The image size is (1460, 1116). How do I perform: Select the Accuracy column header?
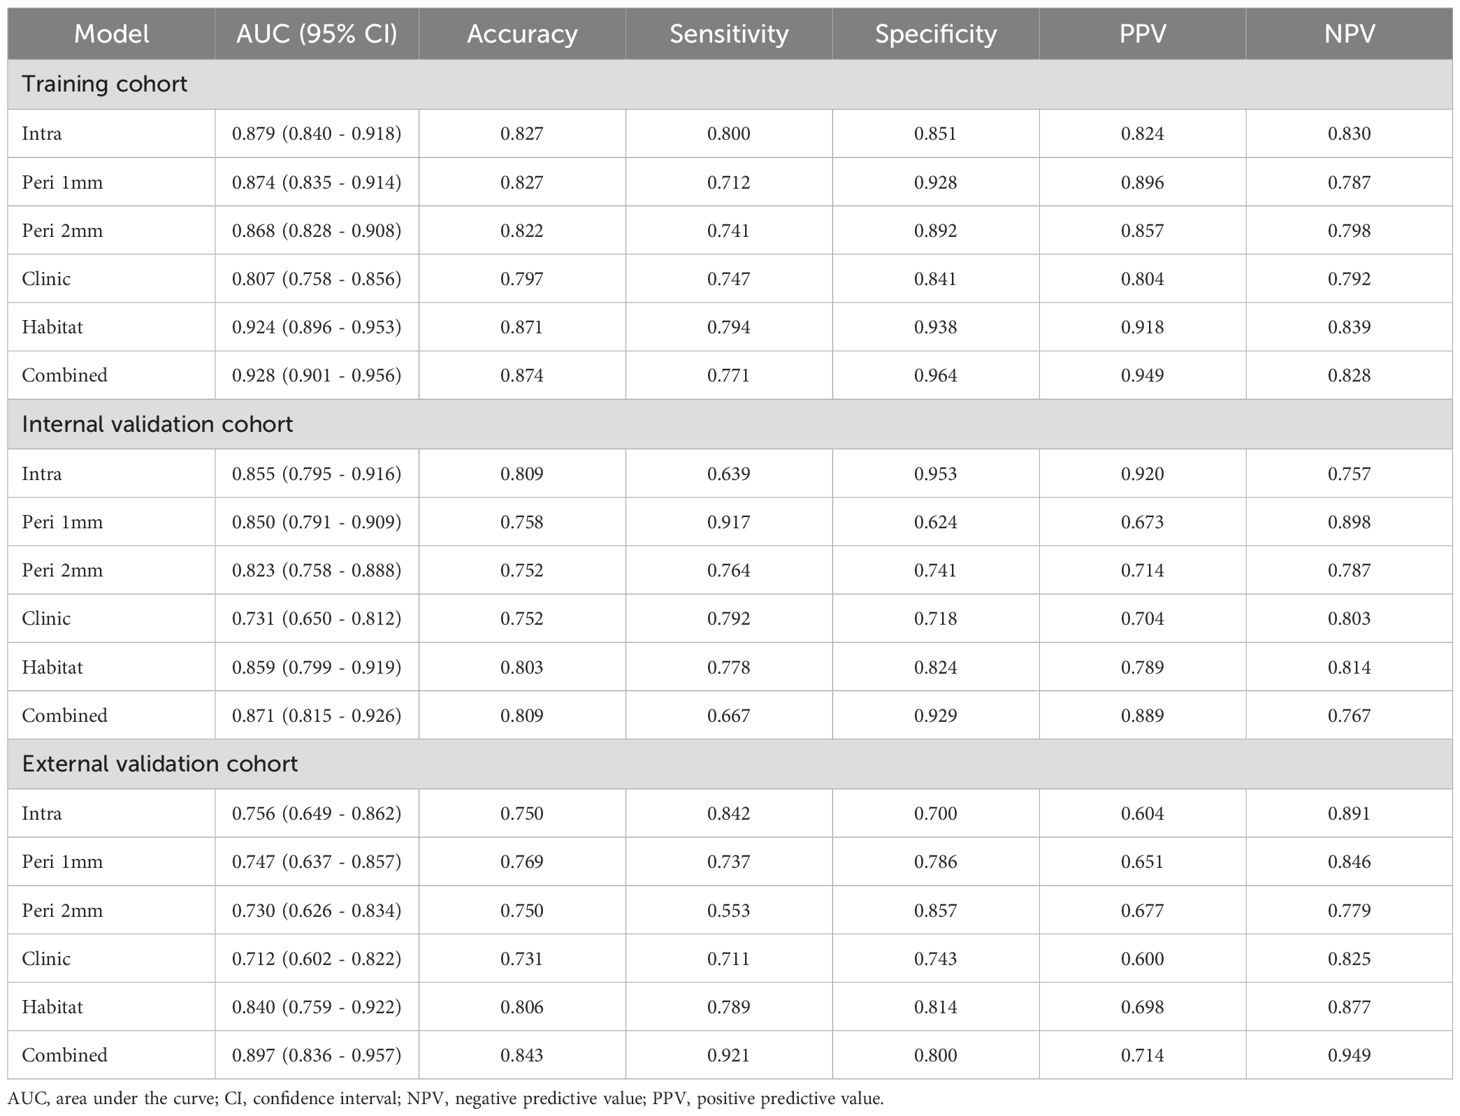coord(522,34)
